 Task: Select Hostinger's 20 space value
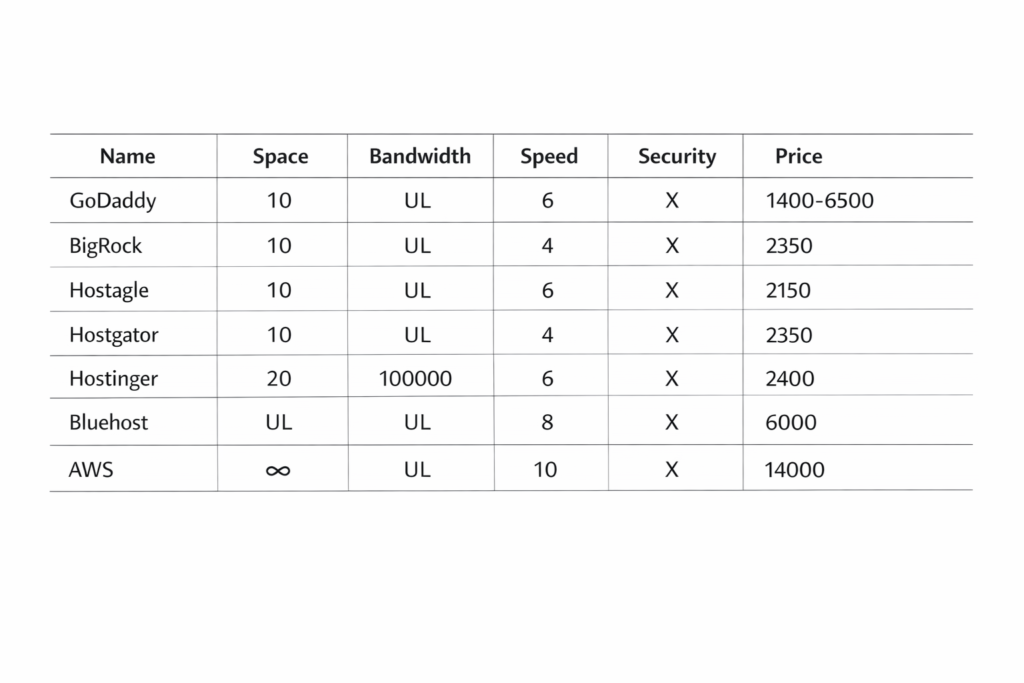click(x=279, y=379)
